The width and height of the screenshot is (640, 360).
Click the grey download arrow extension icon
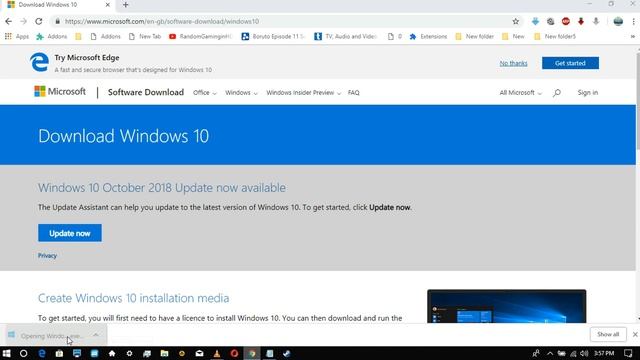click(x=596, y=22)
